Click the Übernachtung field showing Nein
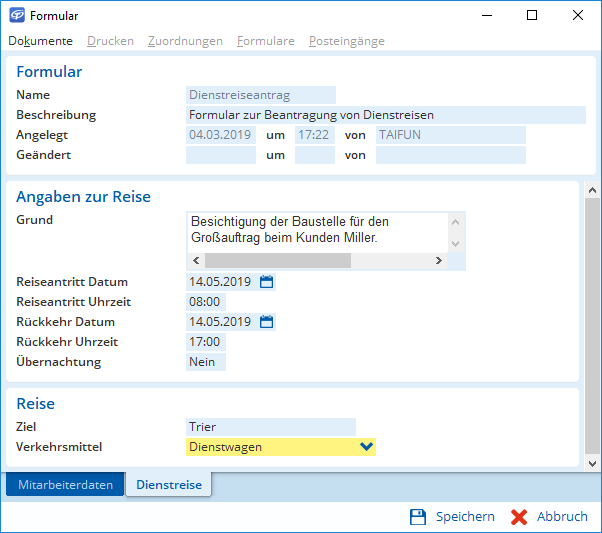The image size is (602, 533). coord(205,362)
